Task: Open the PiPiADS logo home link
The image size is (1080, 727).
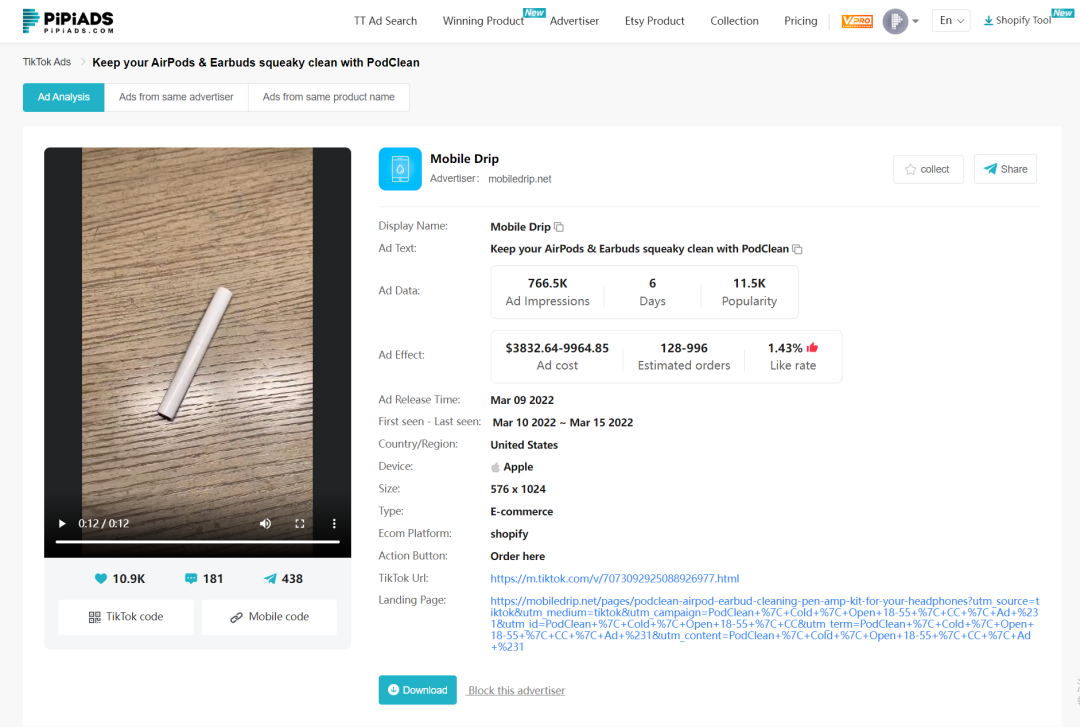Action: [x=68, y=21]
